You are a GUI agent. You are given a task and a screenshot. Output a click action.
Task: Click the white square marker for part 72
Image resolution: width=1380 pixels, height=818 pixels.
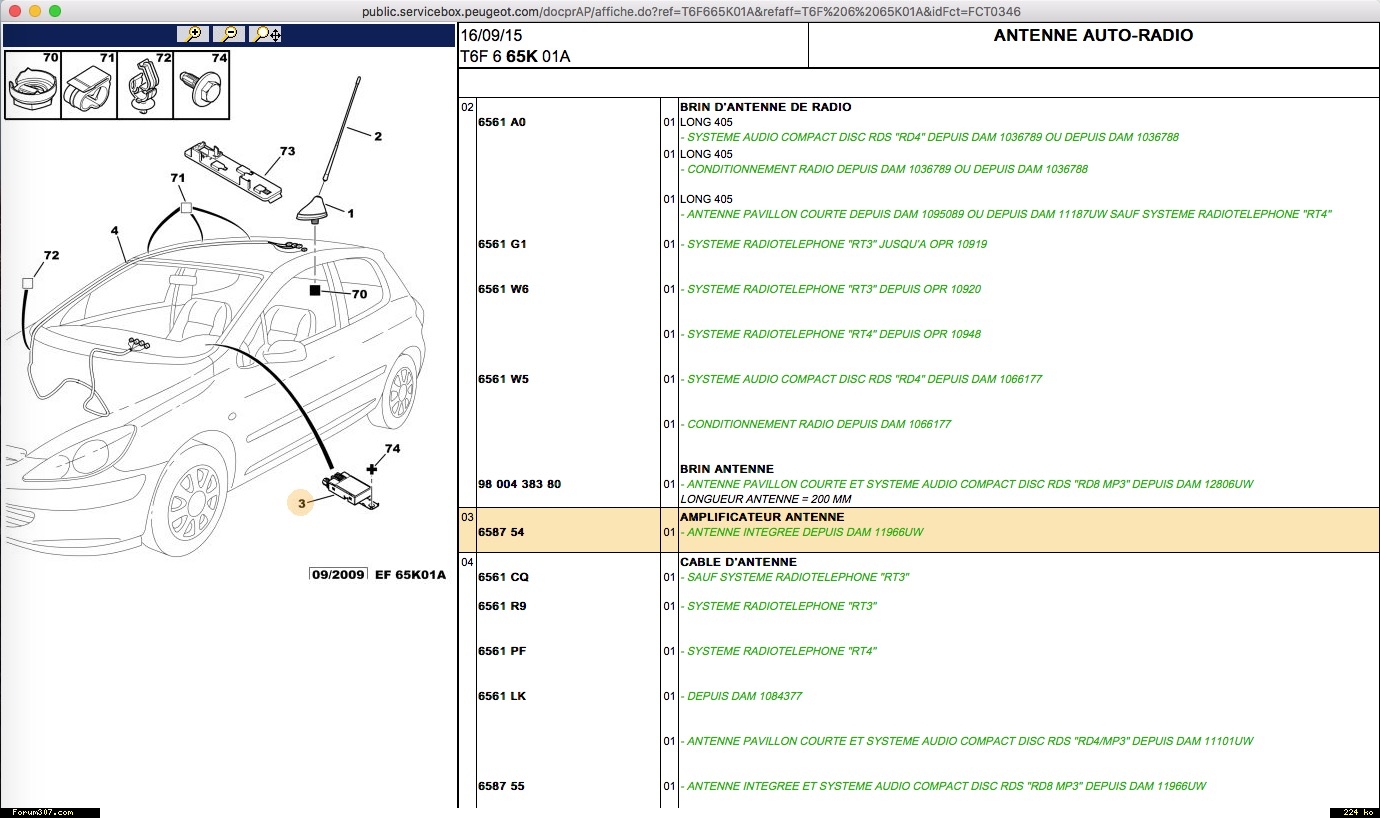click(x=27, y=284)
